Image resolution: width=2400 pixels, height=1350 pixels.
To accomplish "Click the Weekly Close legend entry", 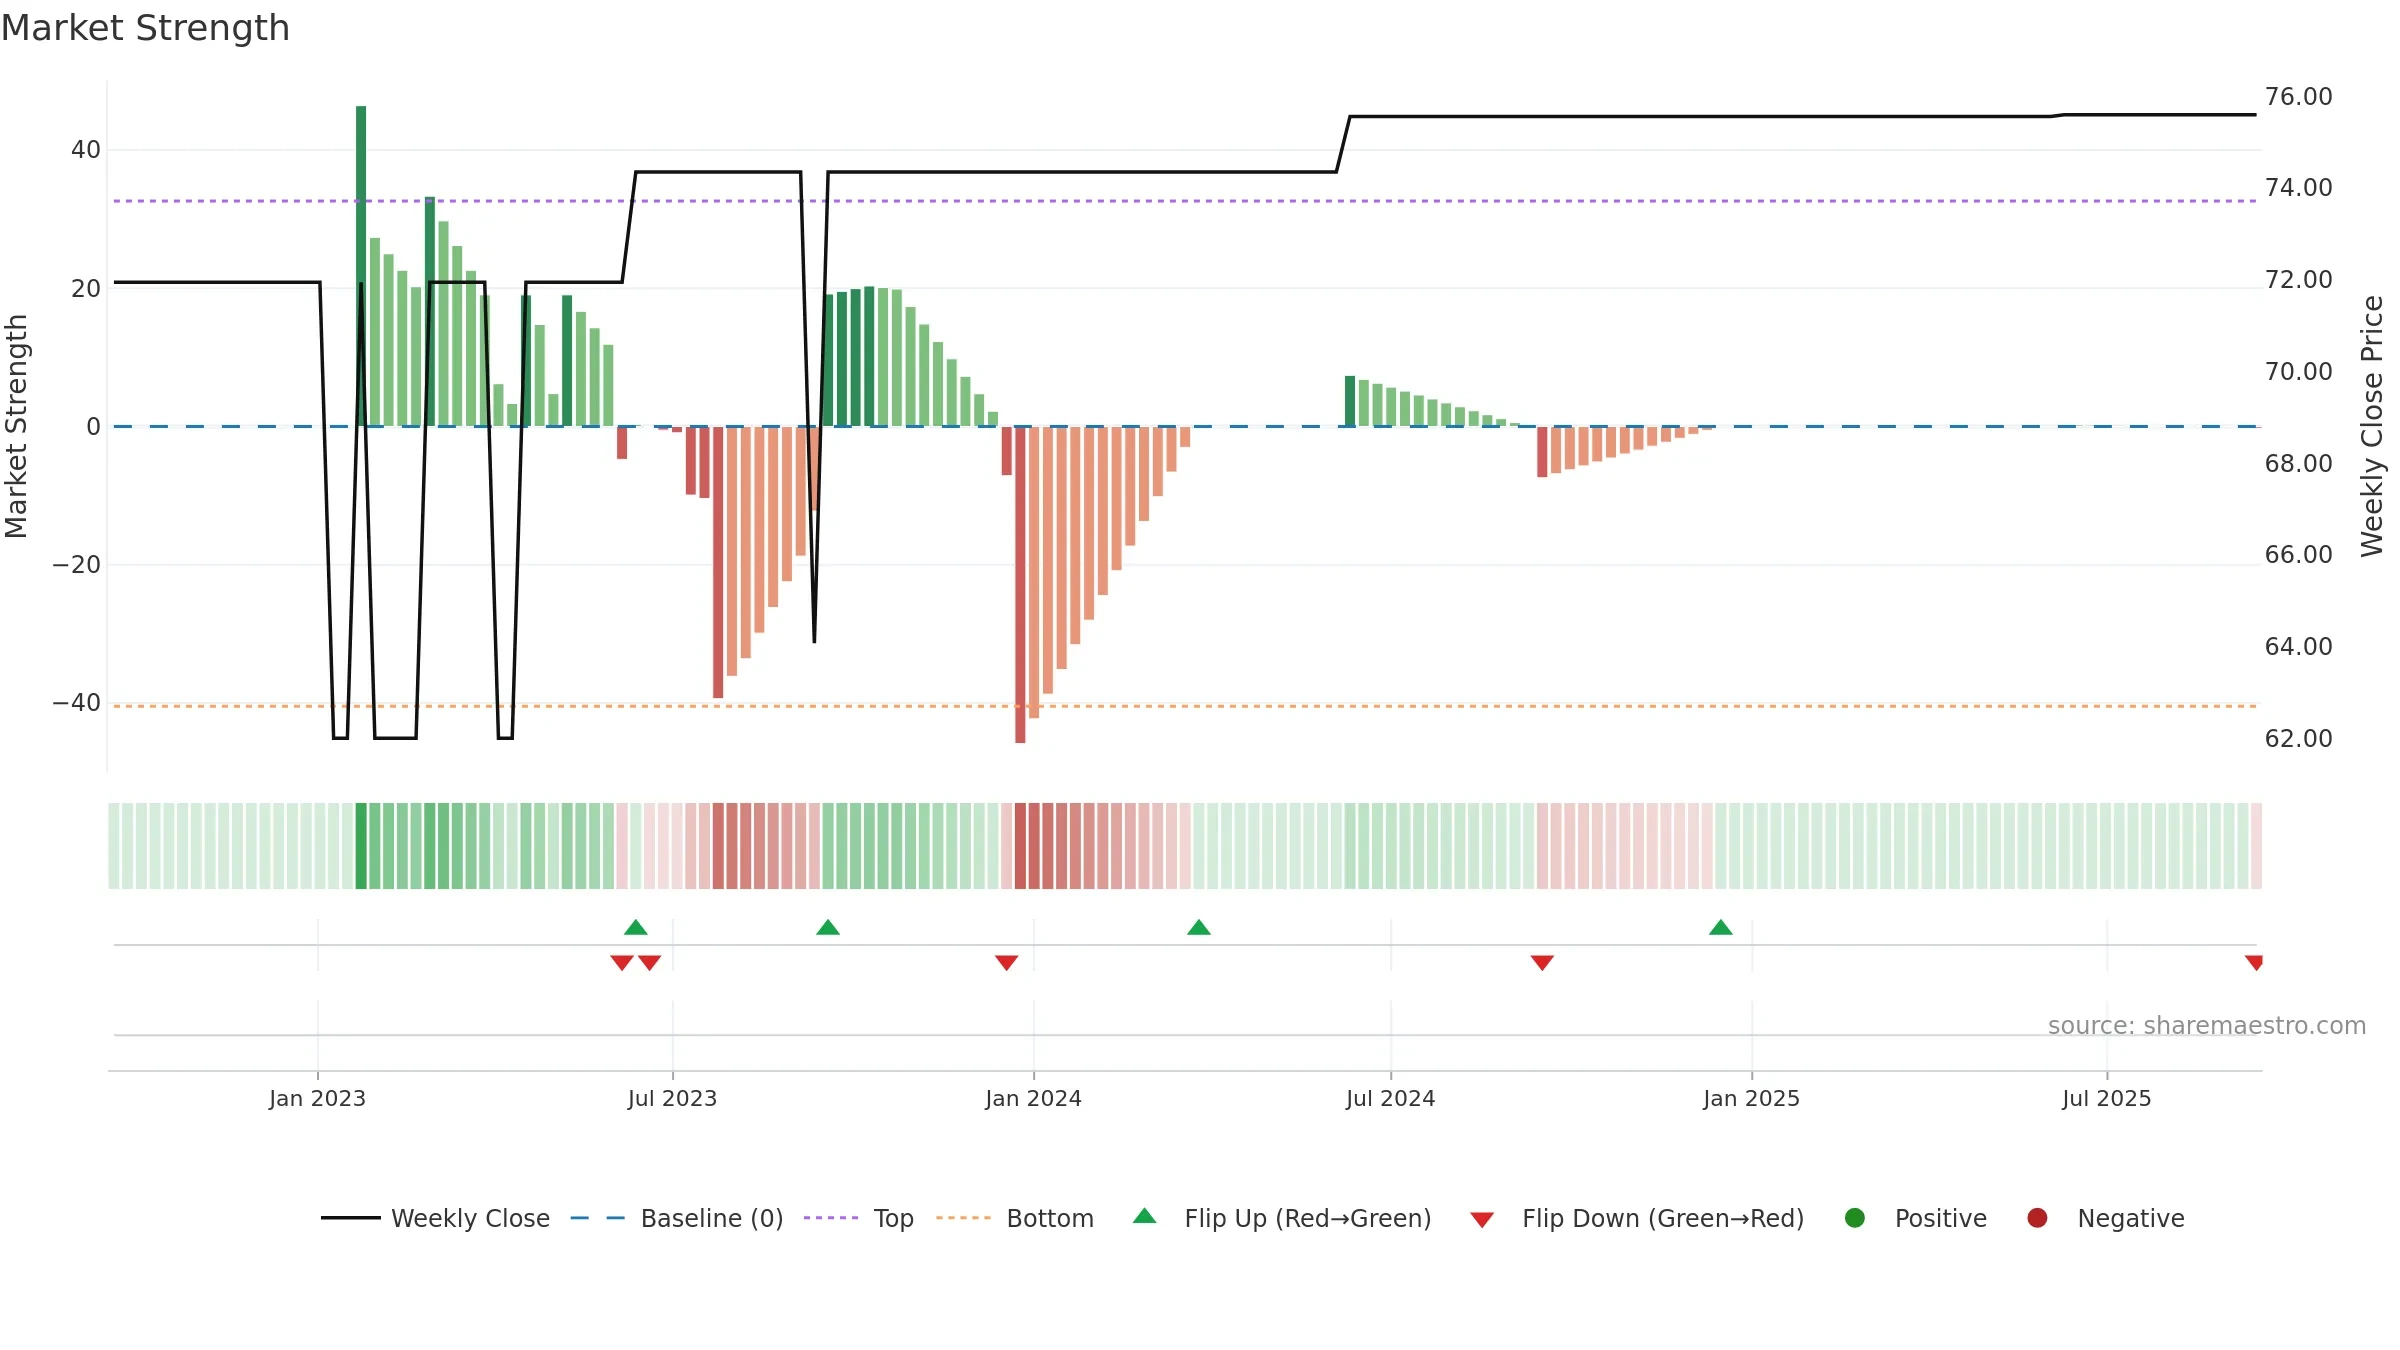I will [x=435, y=1218].
